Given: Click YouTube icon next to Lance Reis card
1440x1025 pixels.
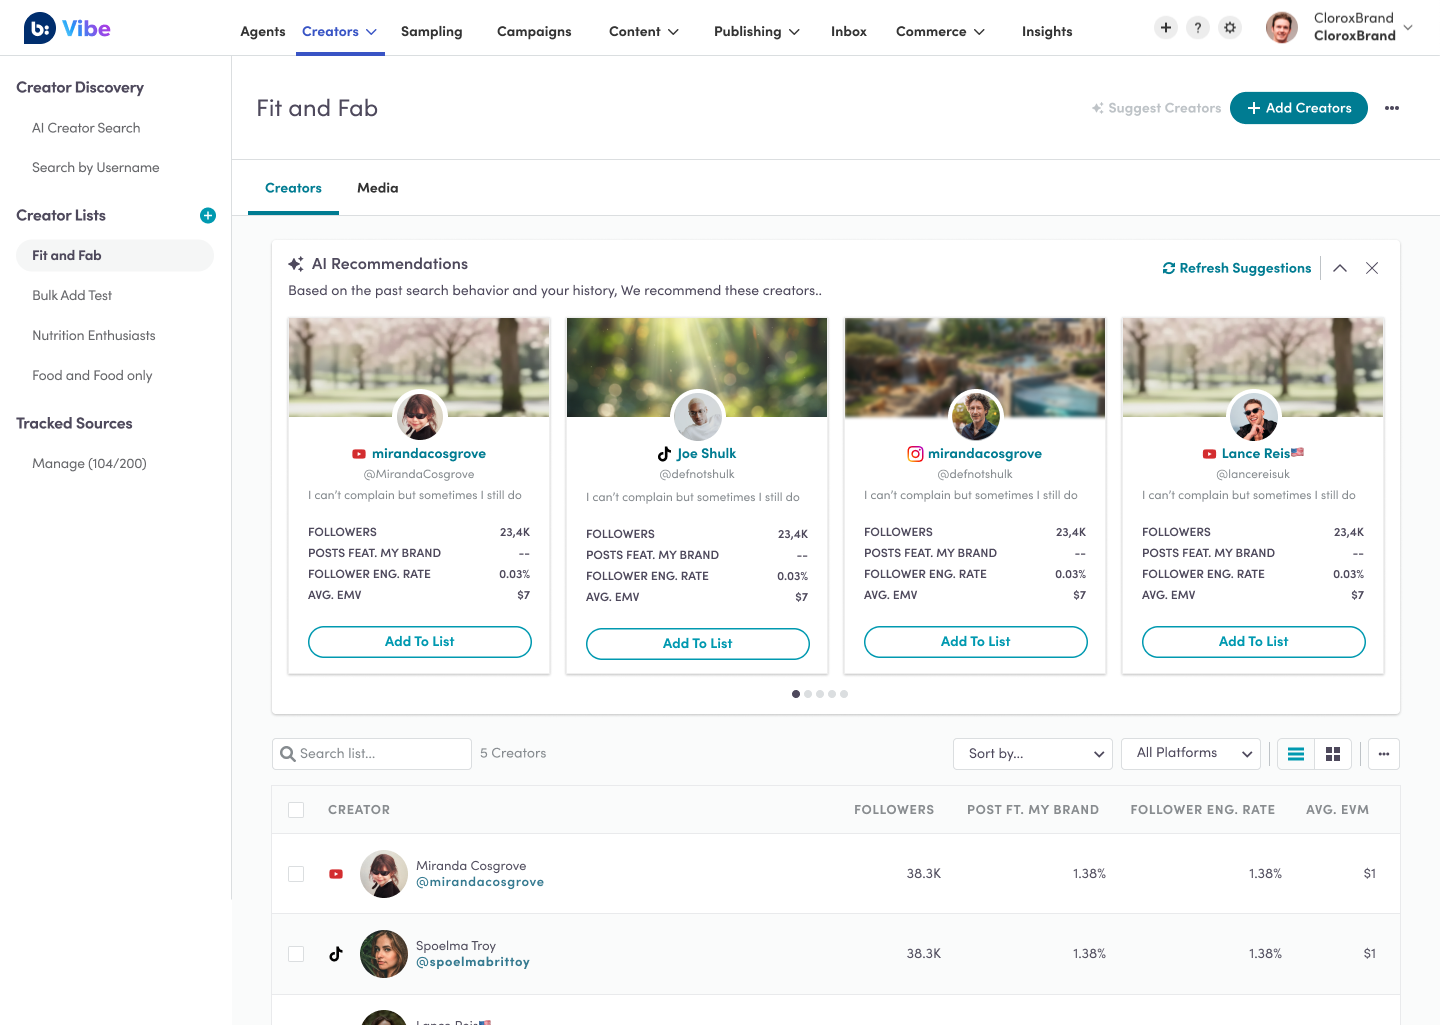Looking at the screenshot, I should coord(1209,454).
